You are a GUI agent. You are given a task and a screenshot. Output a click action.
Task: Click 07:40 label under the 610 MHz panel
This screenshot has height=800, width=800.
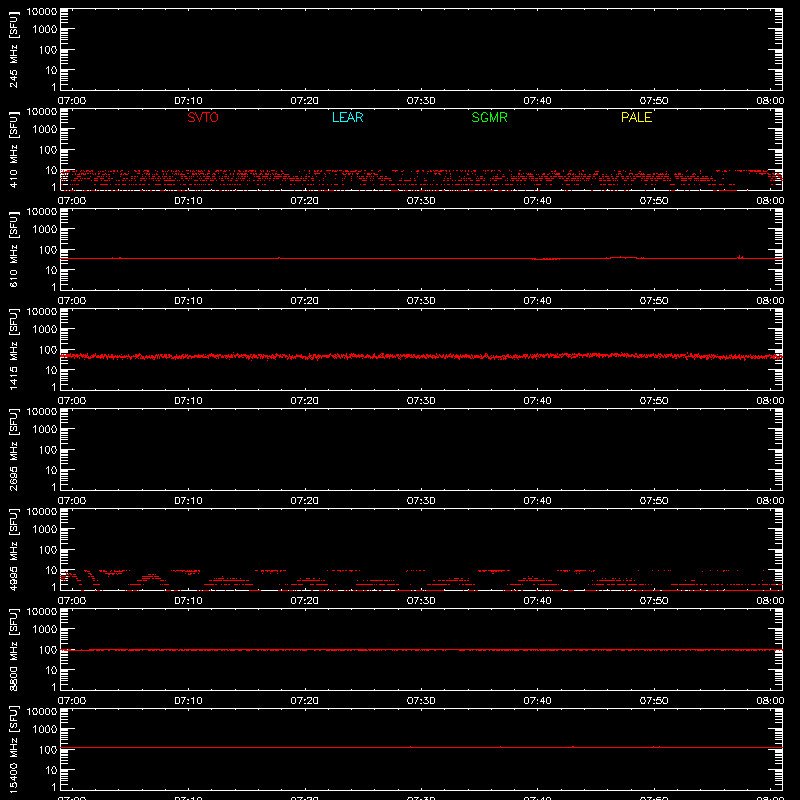coord(537,301)
